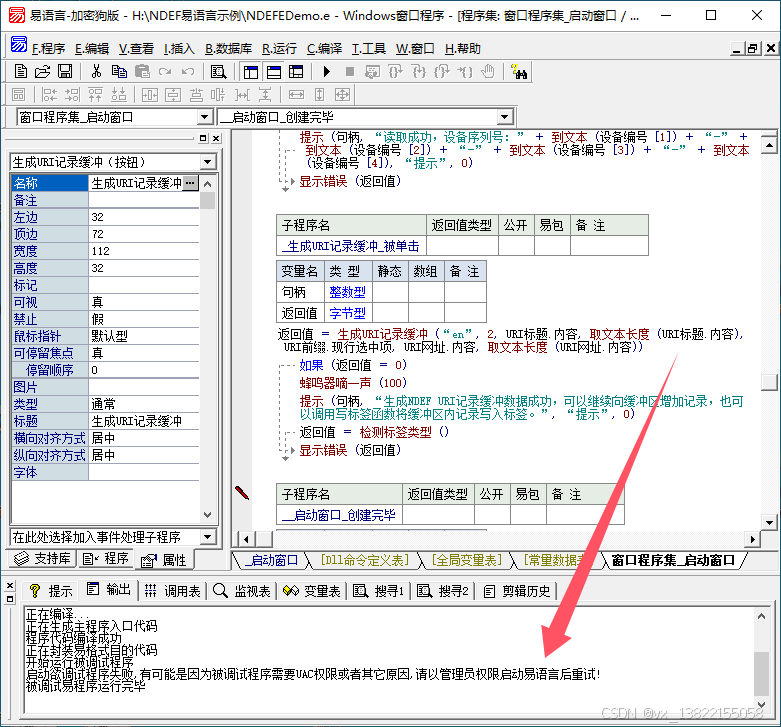Click the step out braces icon
This screenshot has width=781, height=727.
tap(442, 72)
